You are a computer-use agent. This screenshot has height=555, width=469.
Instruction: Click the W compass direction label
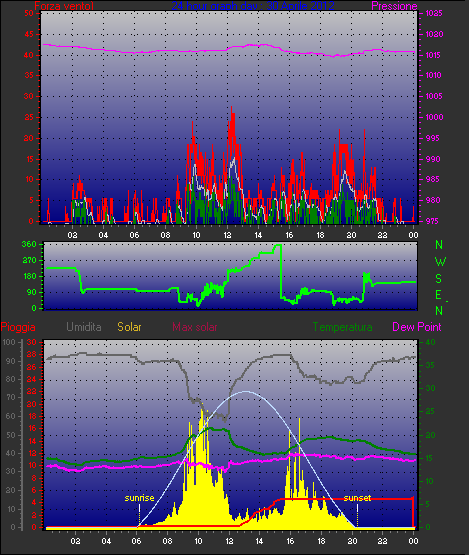point(440,262)
